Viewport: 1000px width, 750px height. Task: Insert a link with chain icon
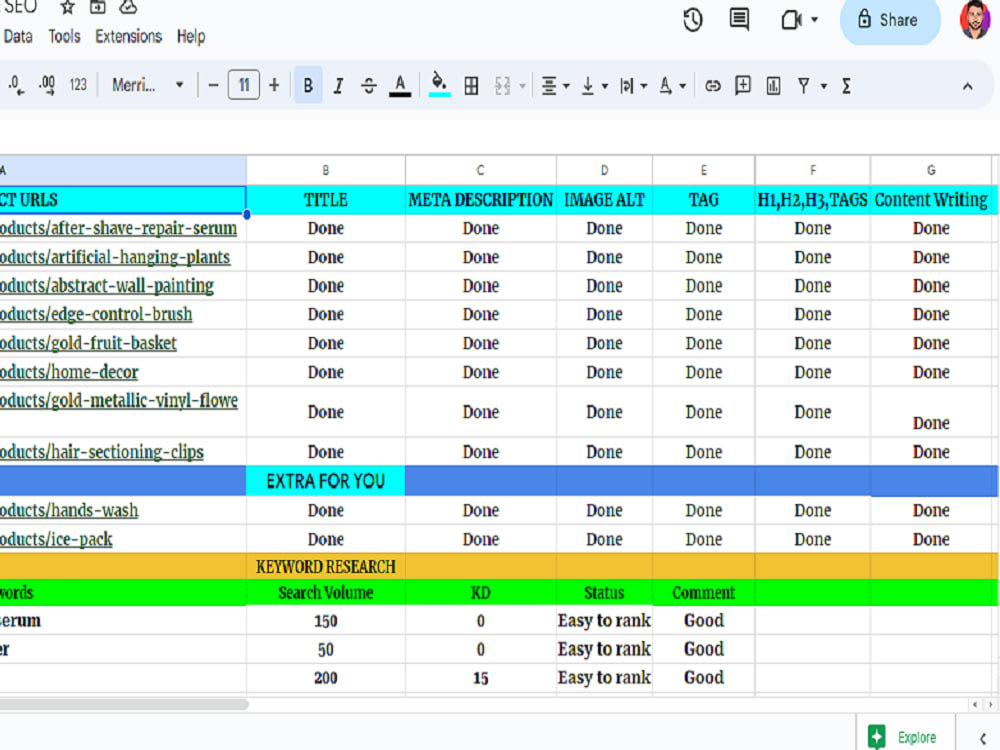click(712, 85)
